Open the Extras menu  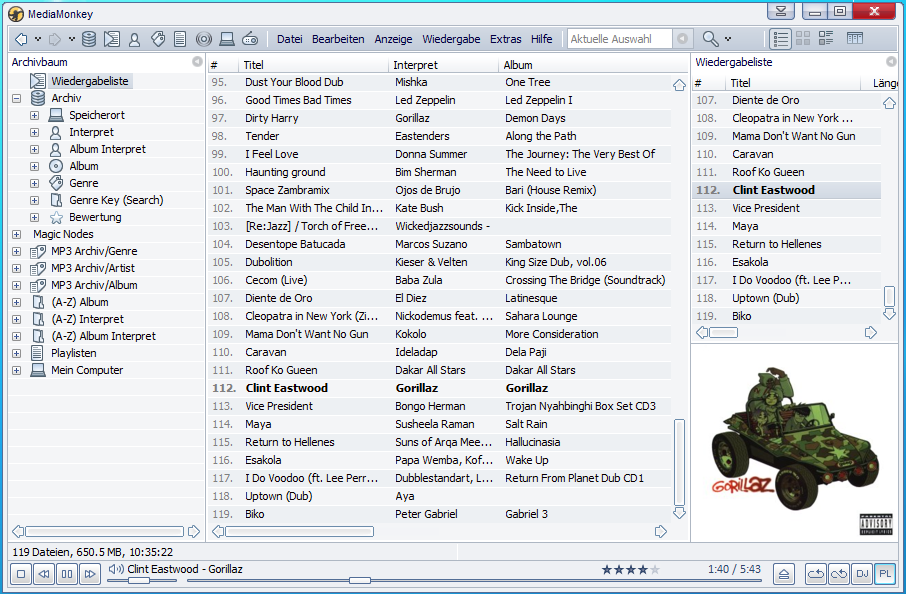[506, 39]
